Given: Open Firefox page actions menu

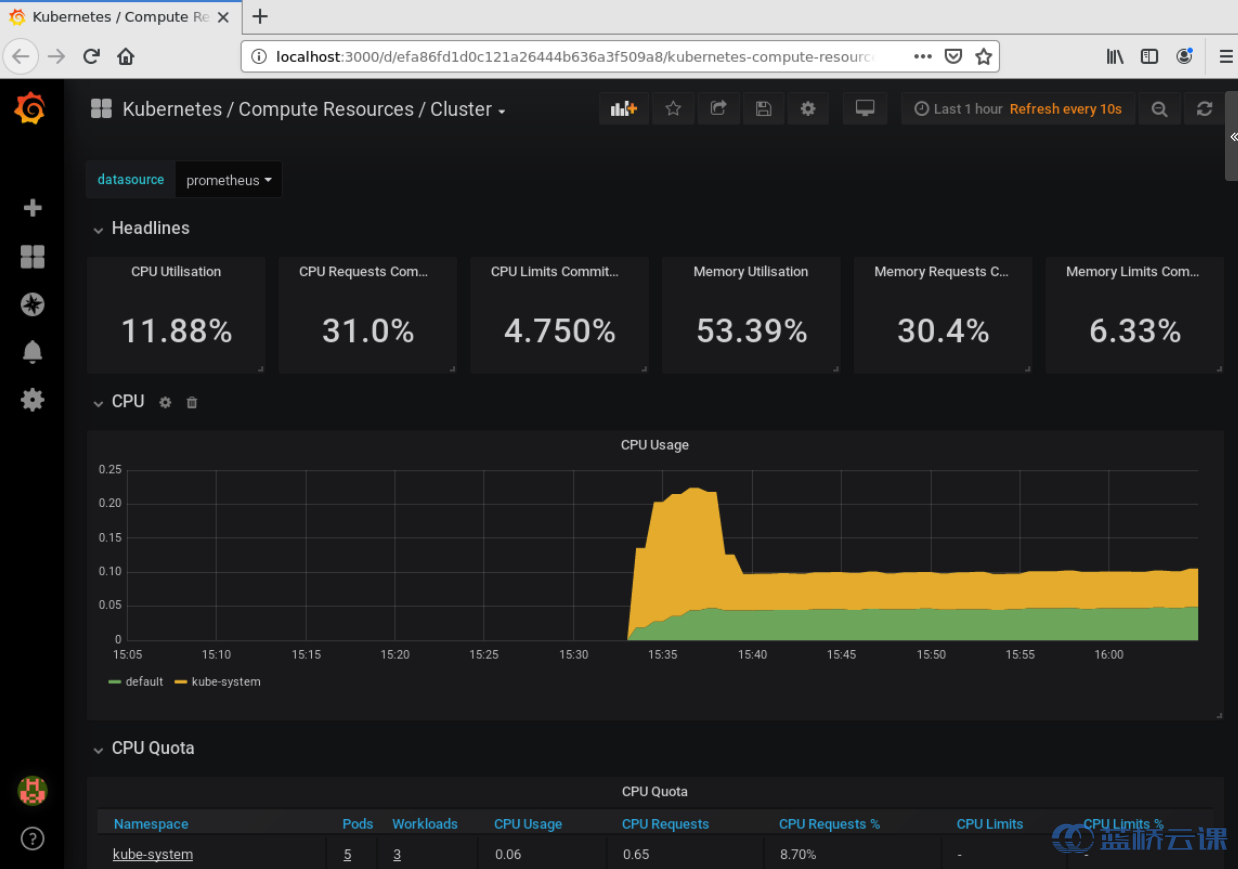Looking at the screenshot, I should pyautogui.click(x=923, y=56).
